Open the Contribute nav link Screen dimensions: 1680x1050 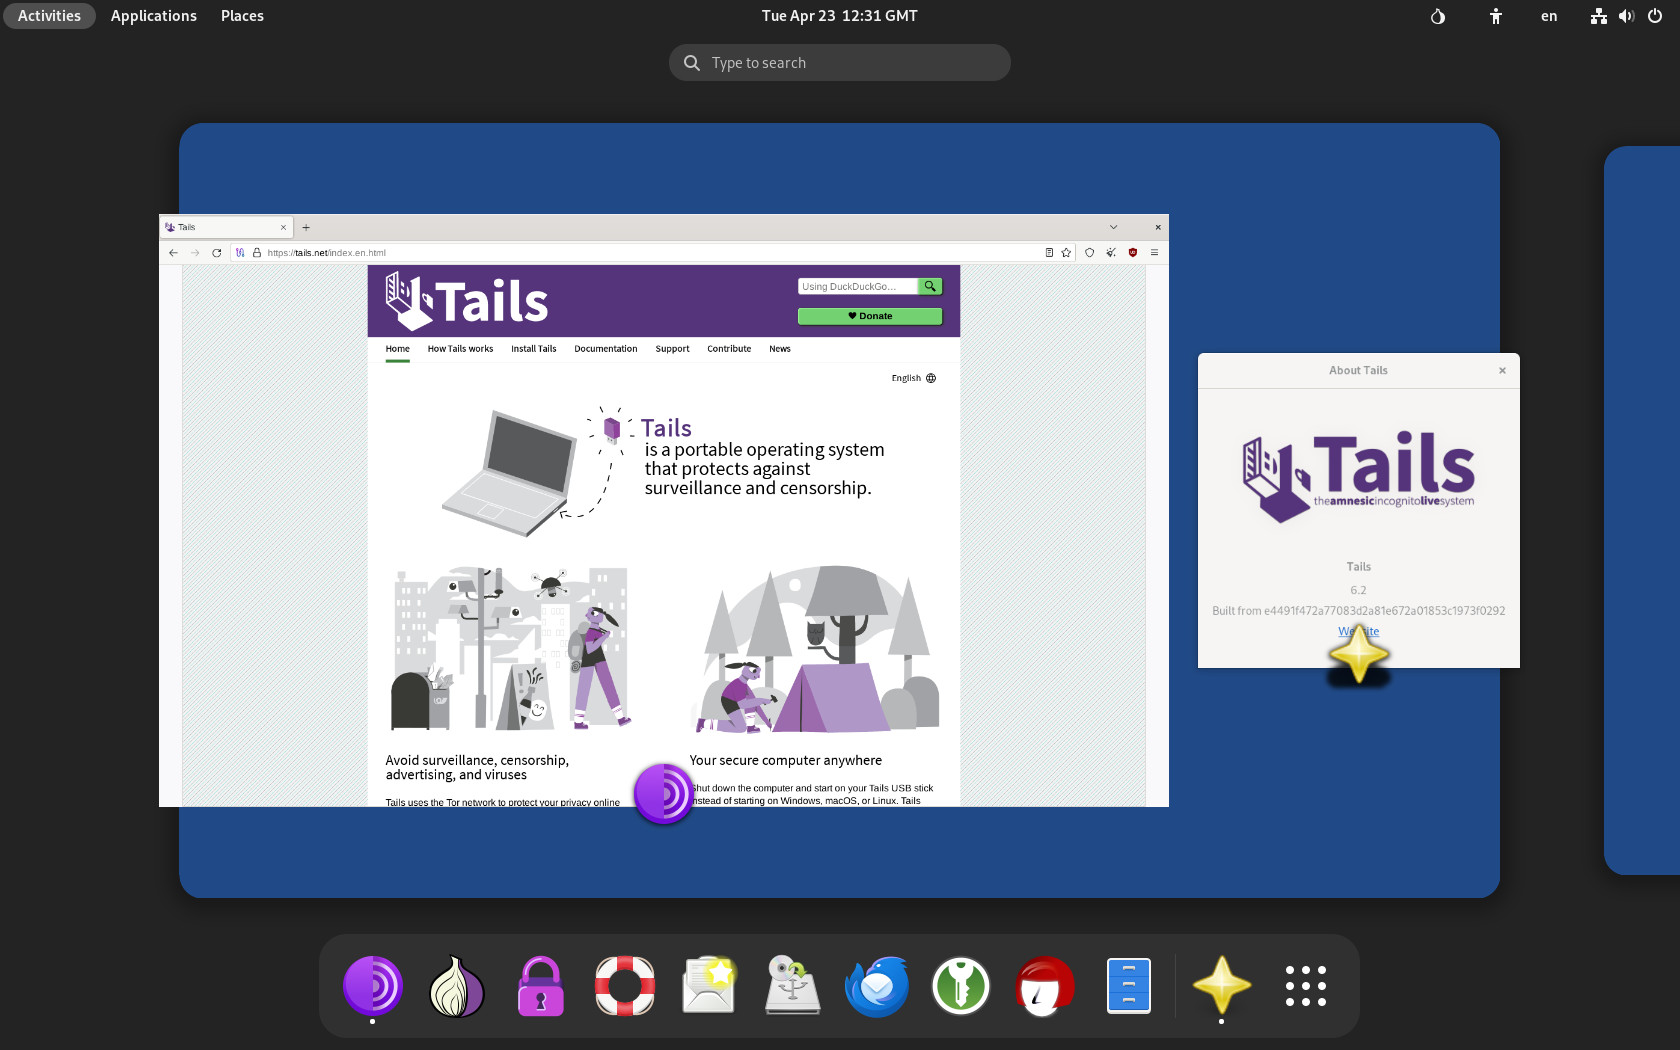729,349
